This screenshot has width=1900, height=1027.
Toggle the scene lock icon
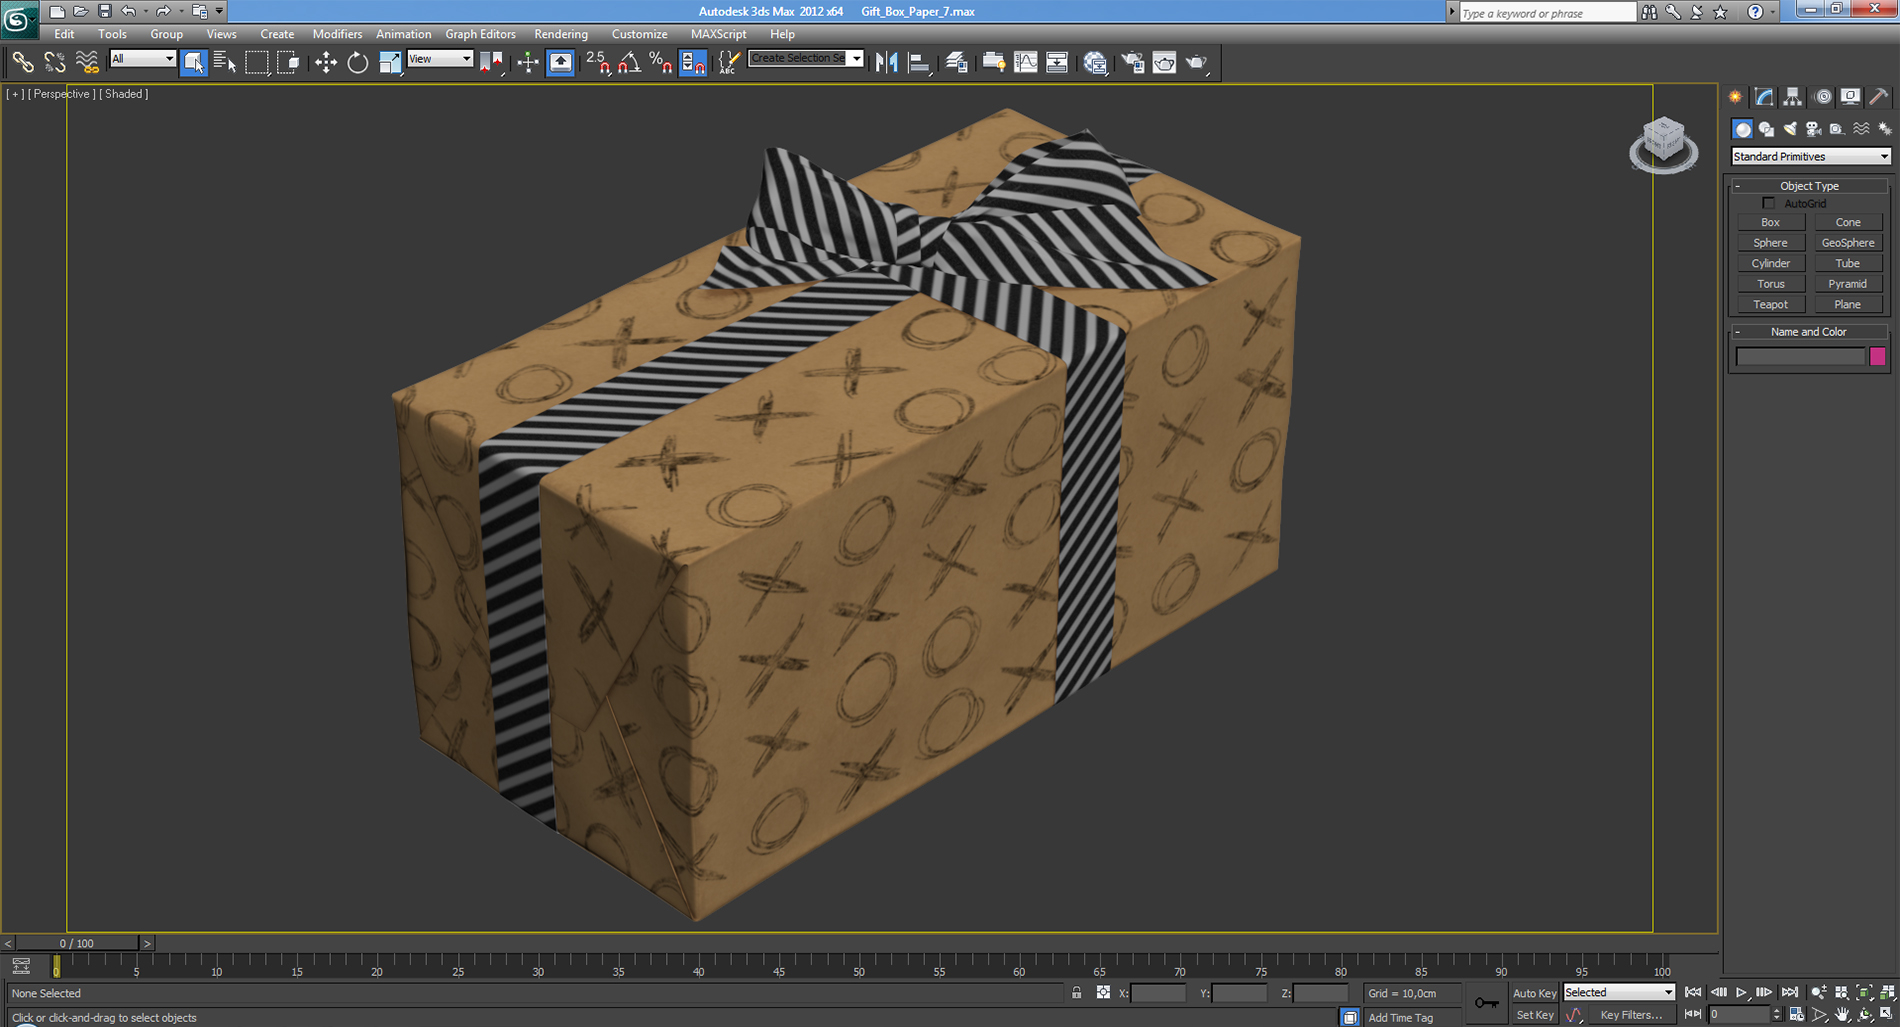coord(1076,992)
